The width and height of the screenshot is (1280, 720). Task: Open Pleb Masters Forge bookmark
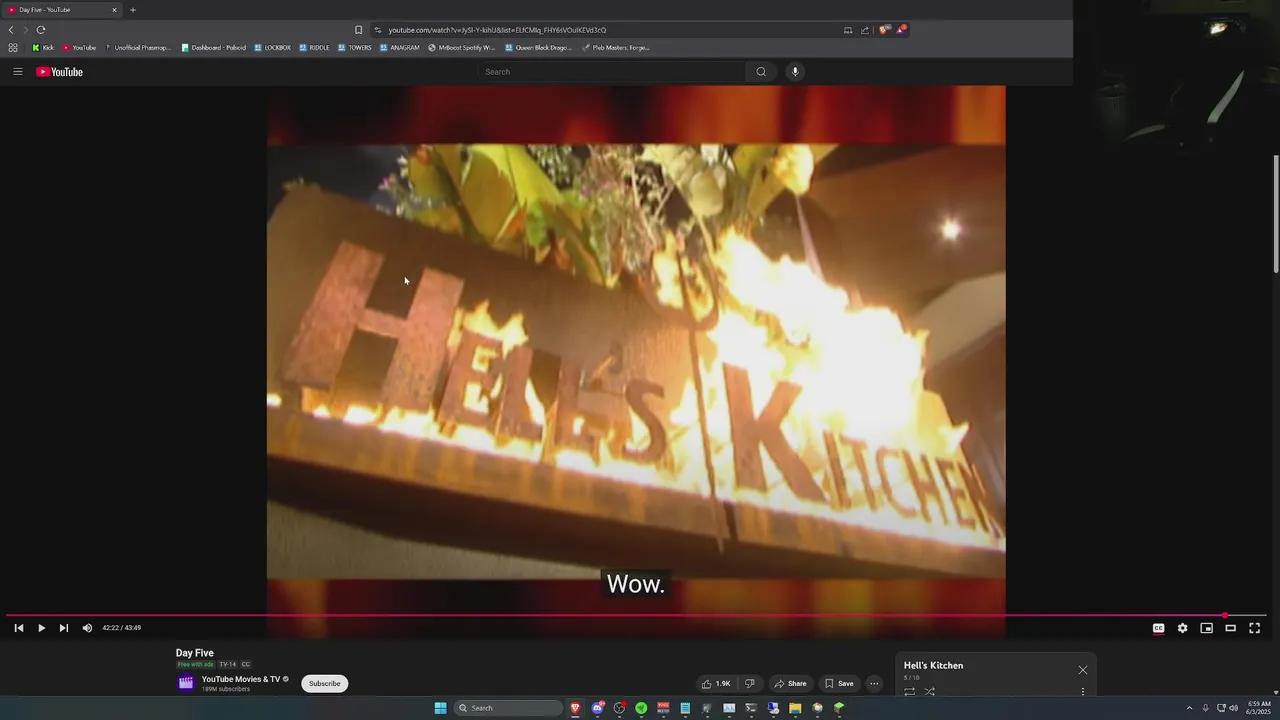[616, 47]
